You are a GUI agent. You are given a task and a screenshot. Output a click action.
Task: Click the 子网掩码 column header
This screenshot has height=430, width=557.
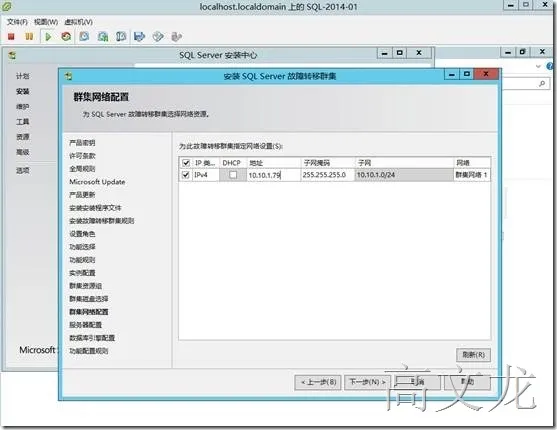point(328,163)
